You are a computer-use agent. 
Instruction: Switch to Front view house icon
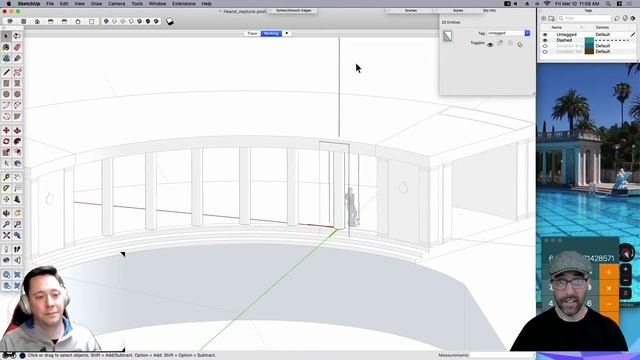tap(37, 21)
